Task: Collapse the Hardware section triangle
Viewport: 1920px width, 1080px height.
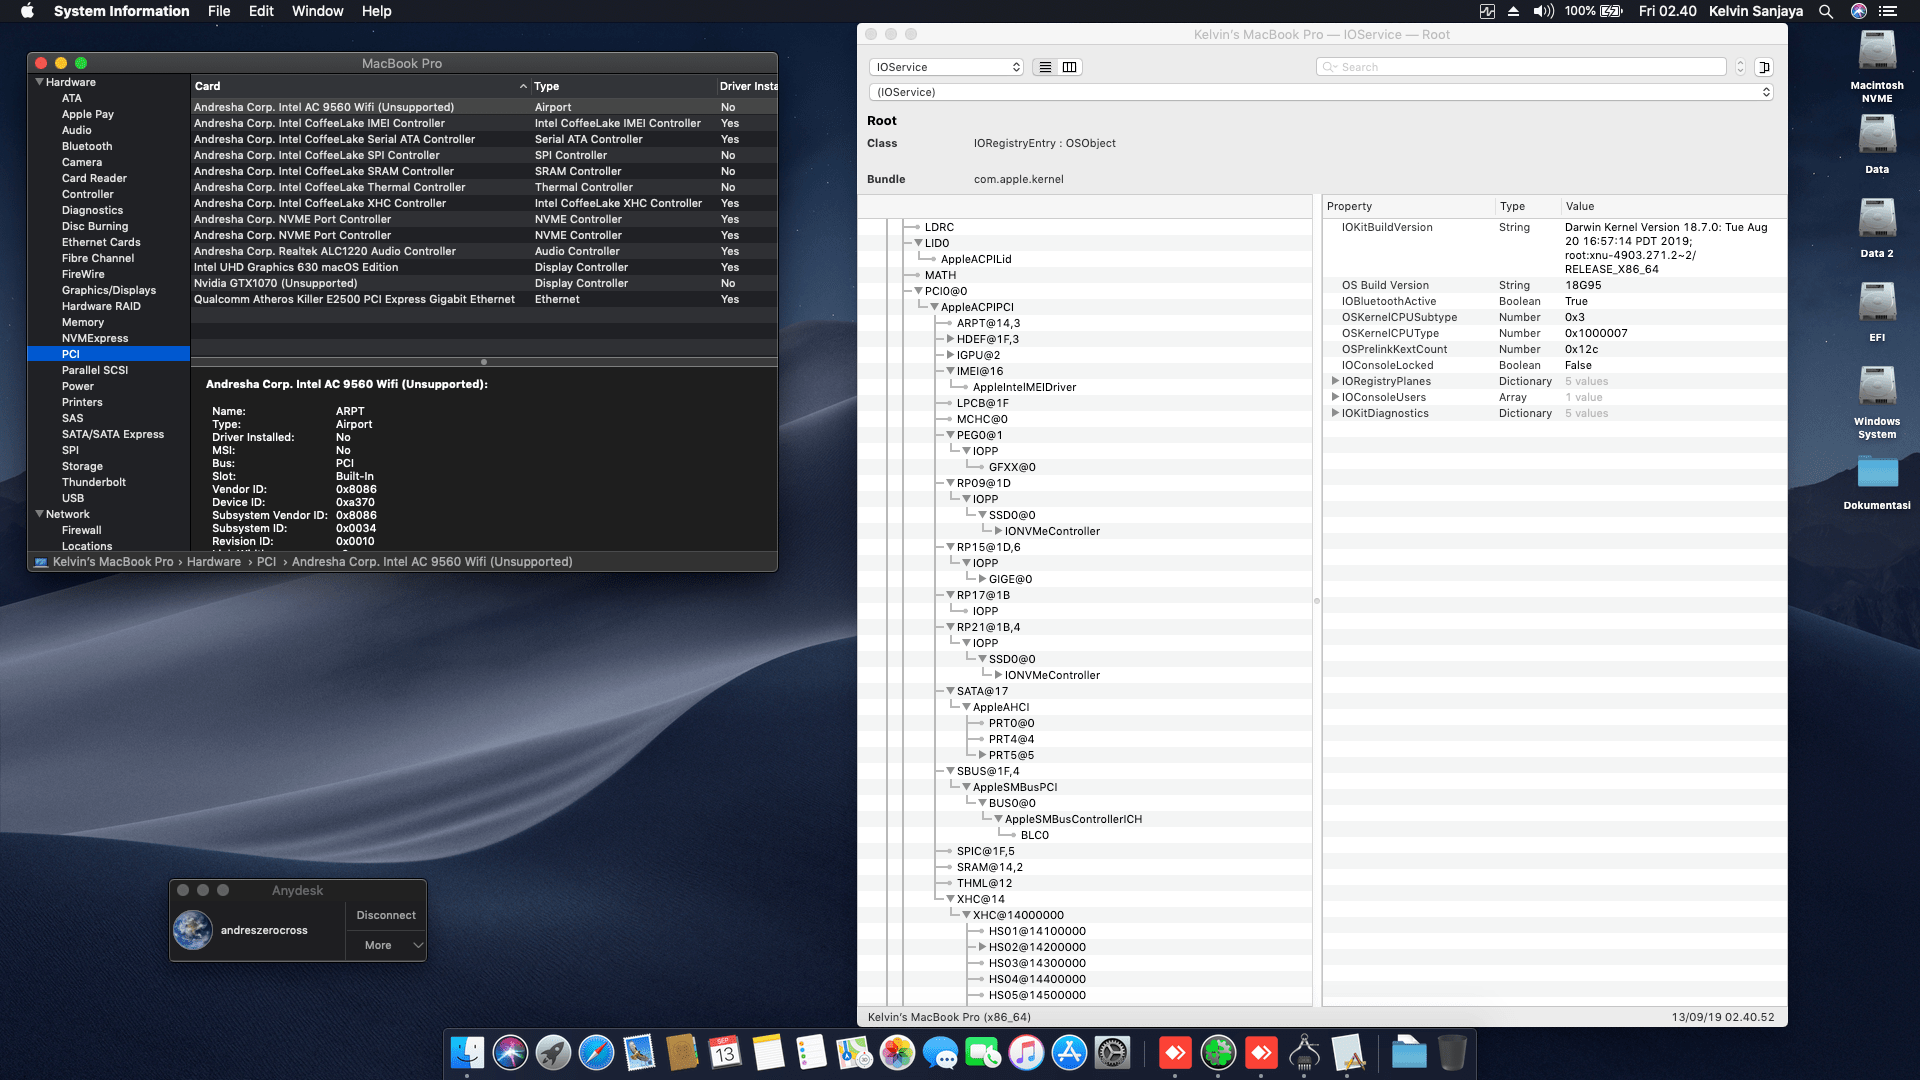Action: 39,82
